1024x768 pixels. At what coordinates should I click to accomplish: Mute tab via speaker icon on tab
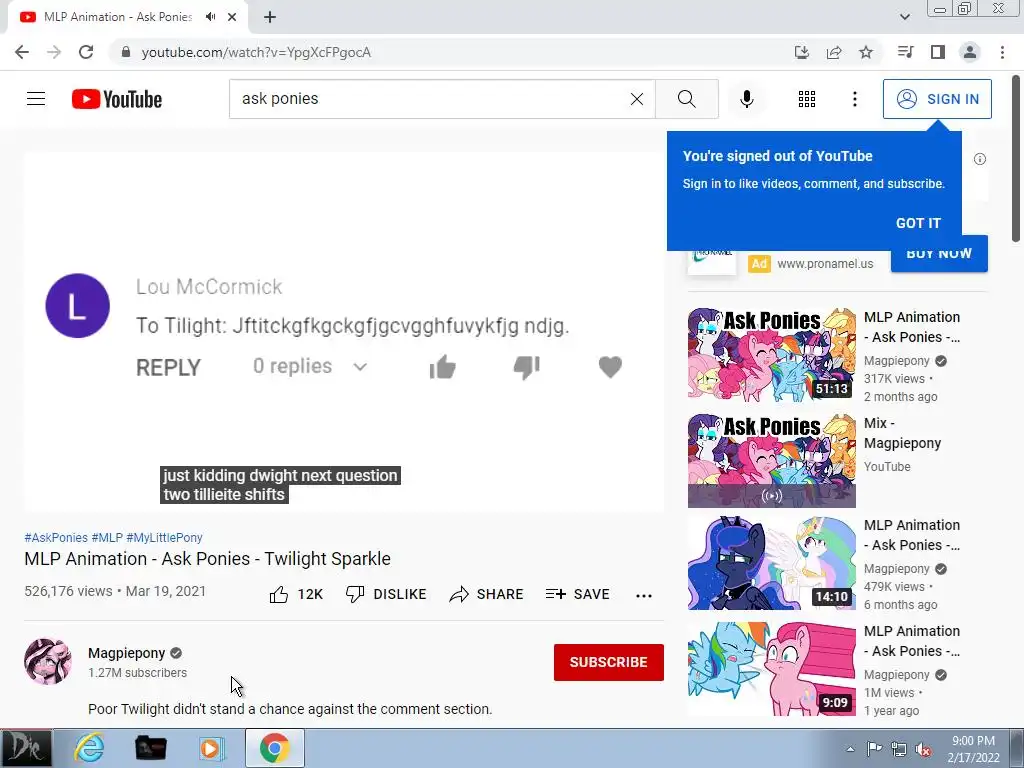click(210, 17)
